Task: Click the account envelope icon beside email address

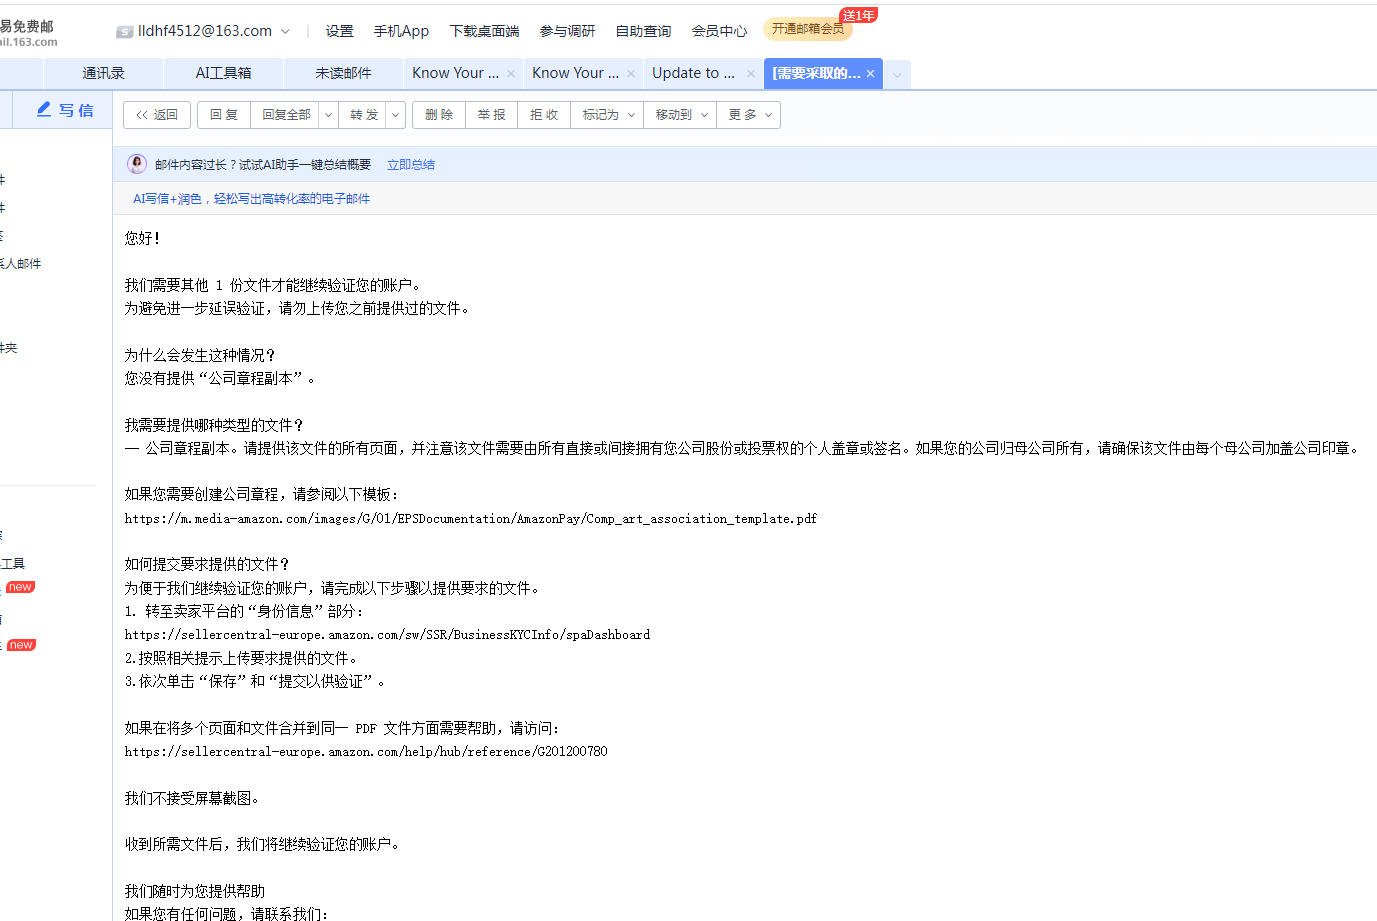Action: click(125, 32)
